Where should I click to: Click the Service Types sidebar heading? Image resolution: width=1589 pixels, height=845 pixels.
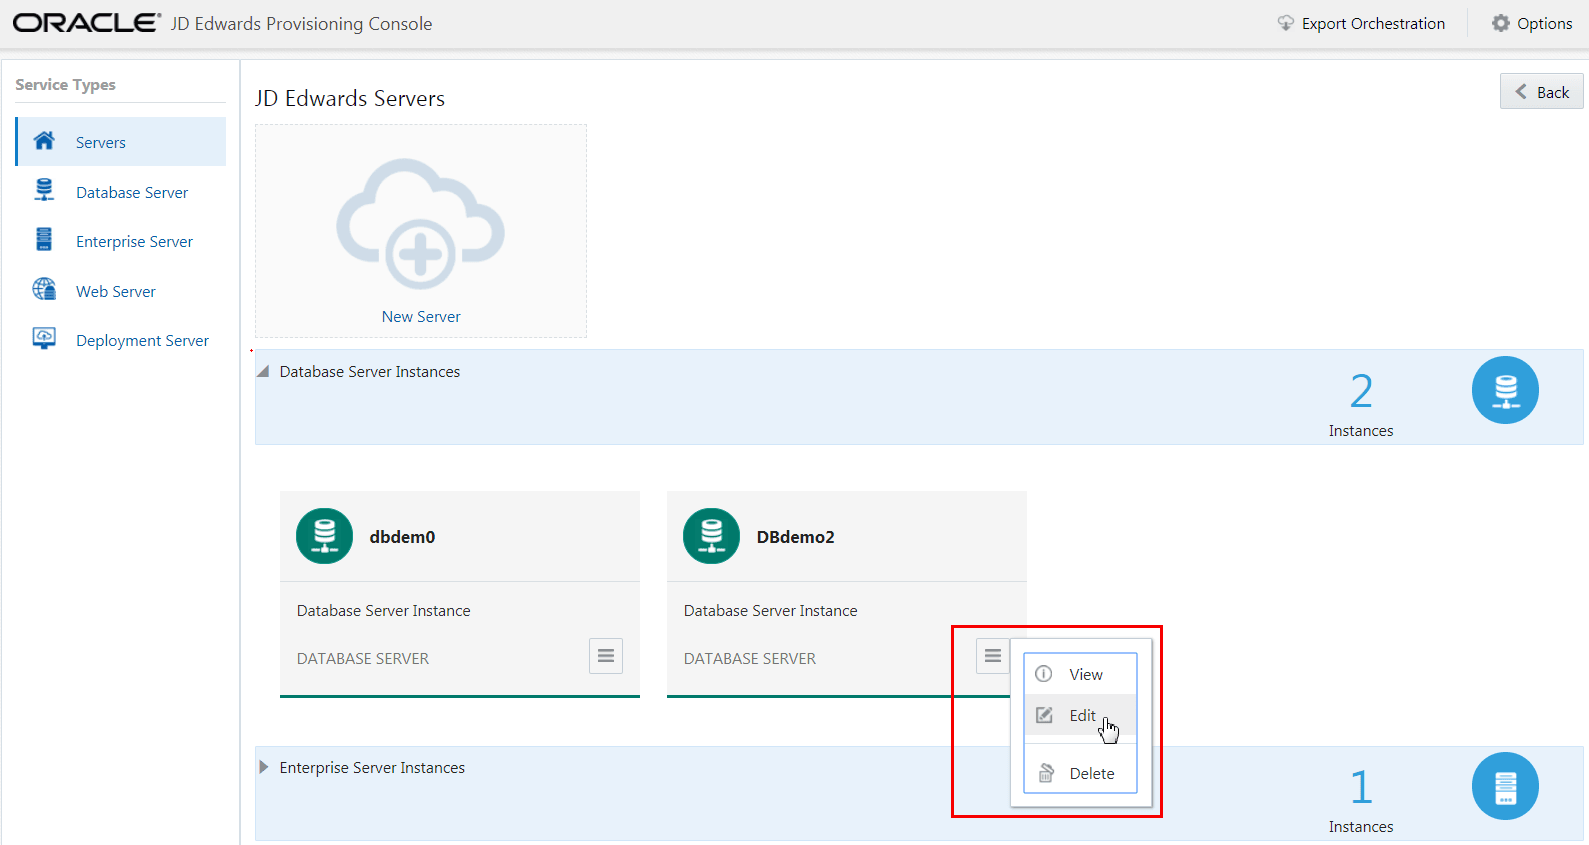pos(65,85)
